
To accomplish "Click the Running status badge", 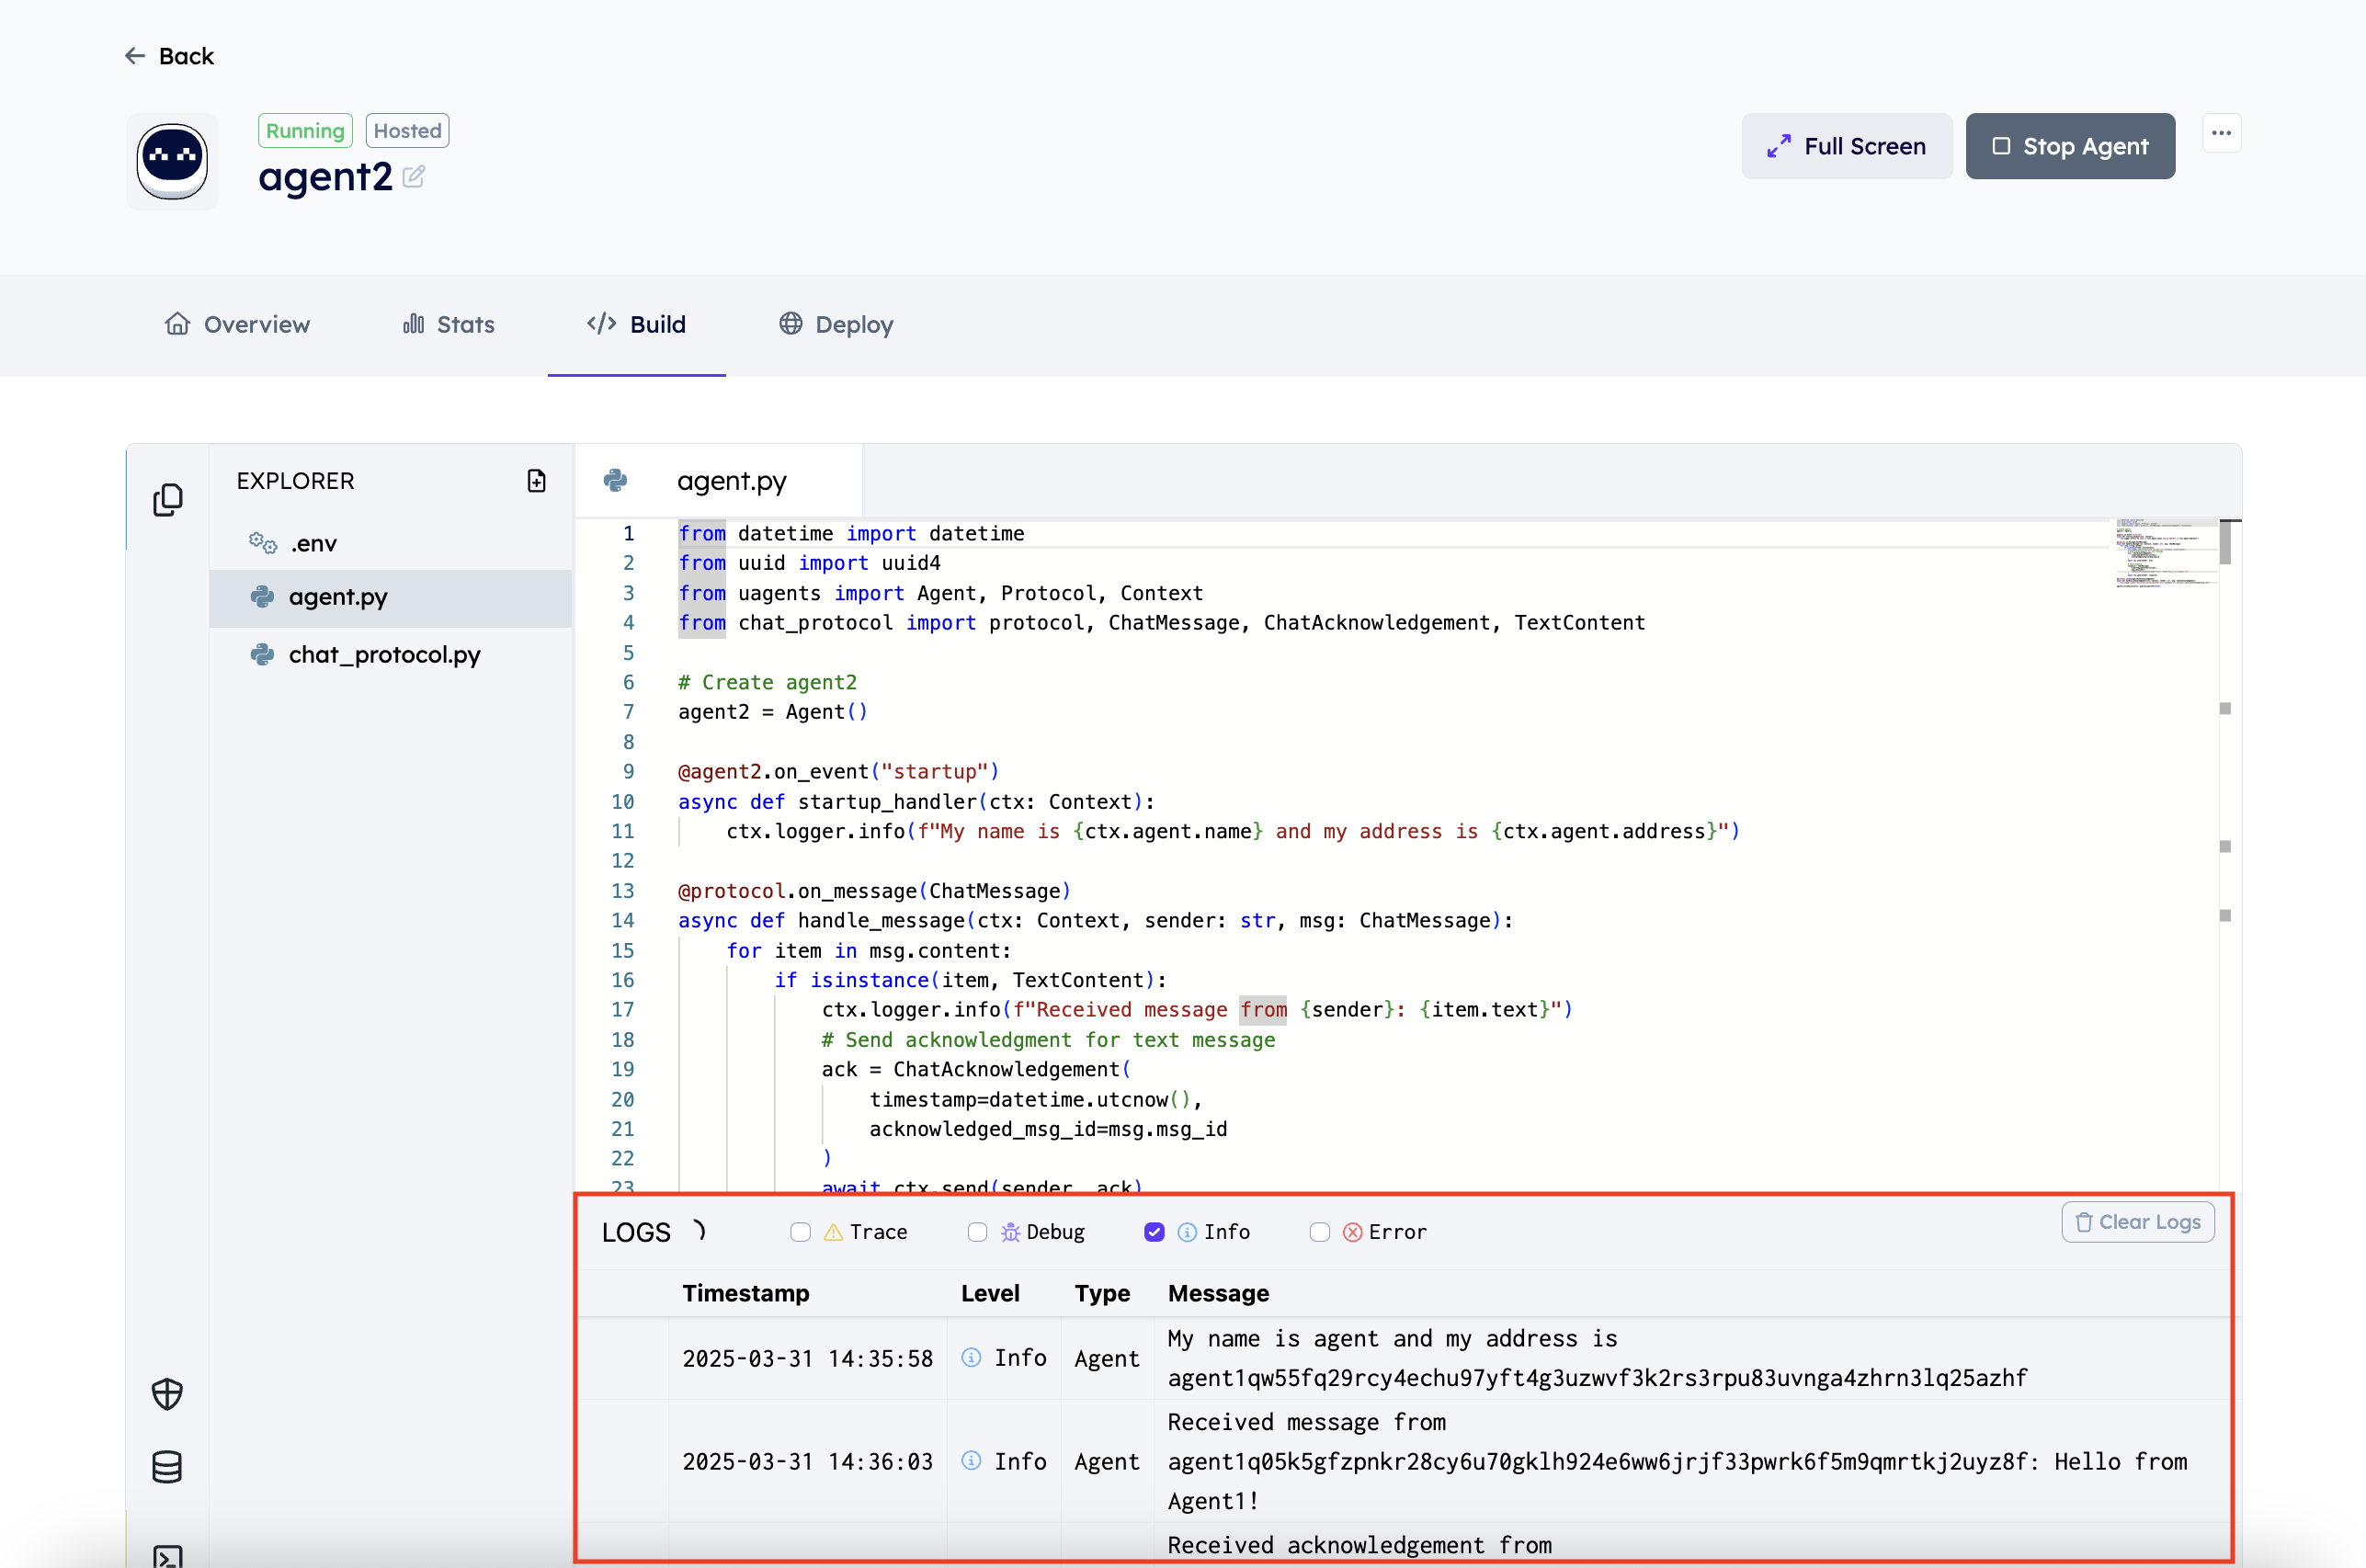I will pyautogui.click(x=305, y=131).
